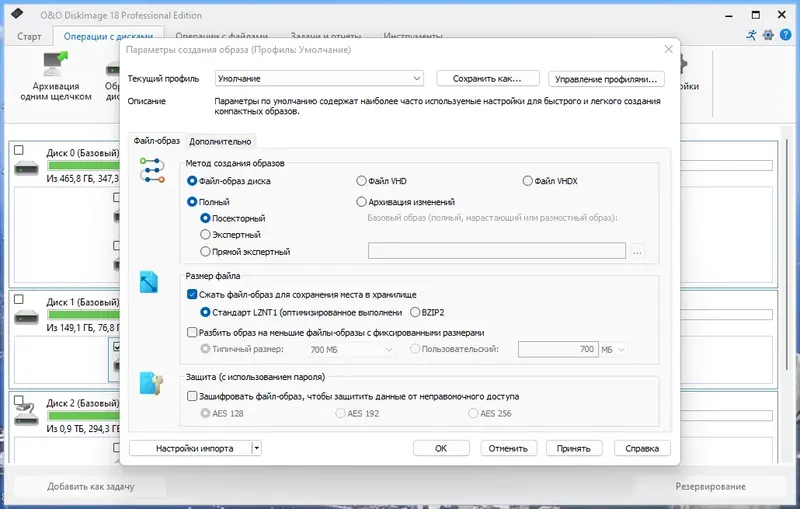Image resolution: width=800 pixels, height=509 pixels.
Task: Choose Архивация изменений option
Action: [361, 202]
